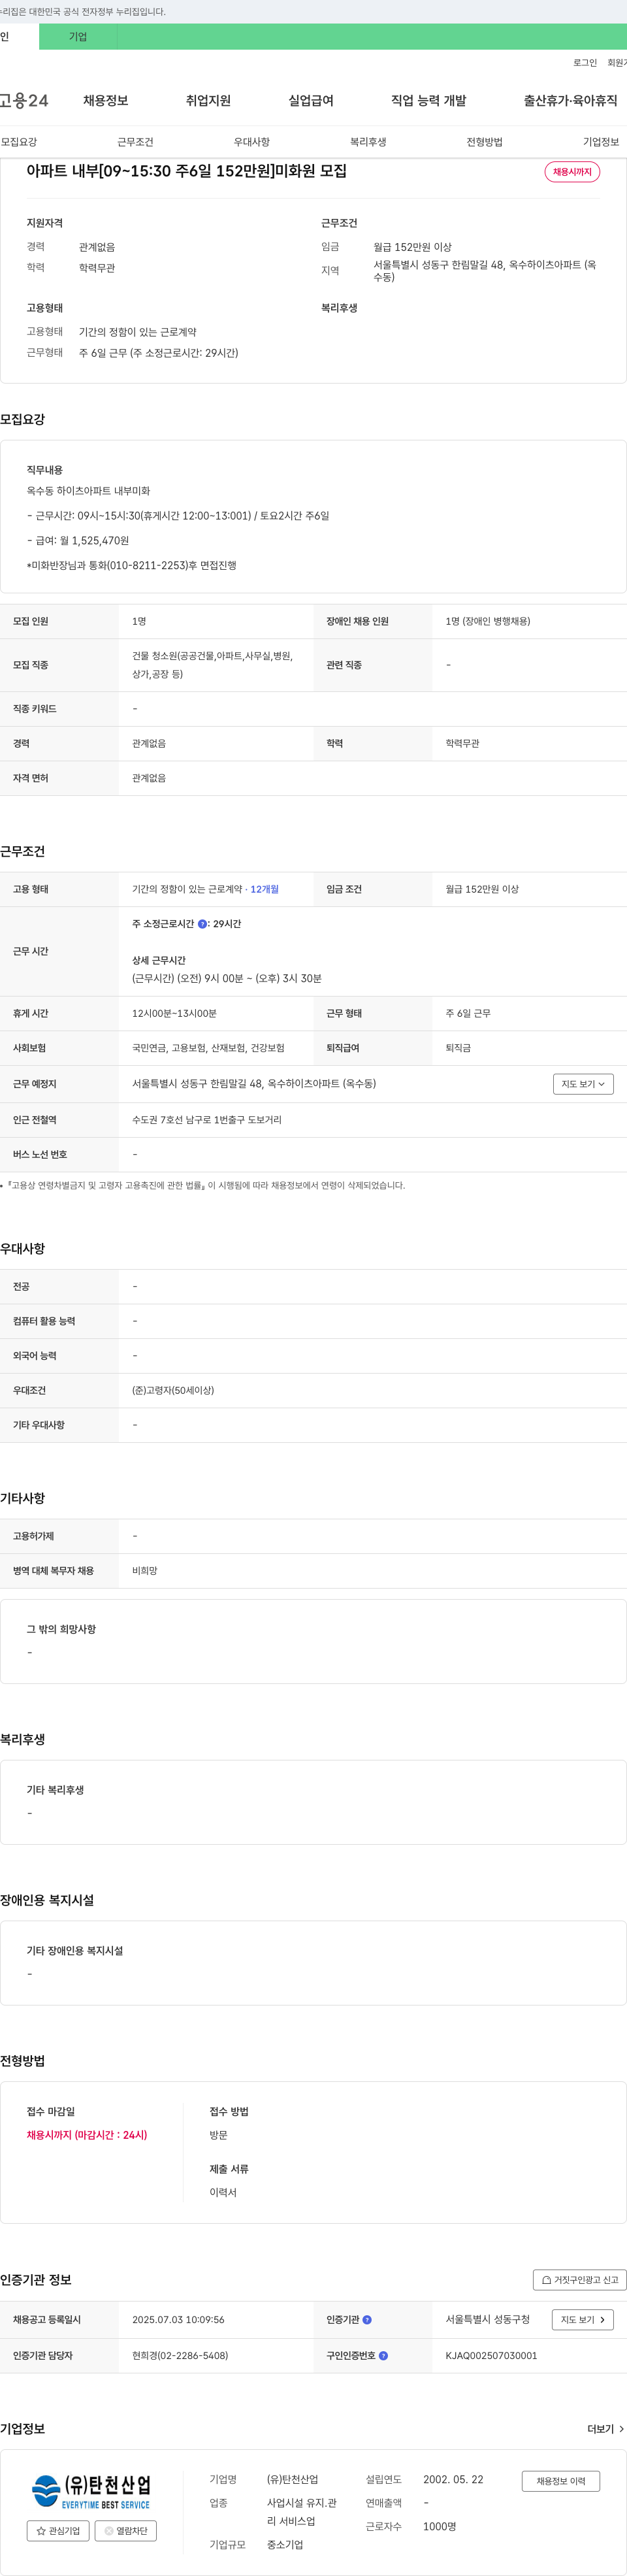Click the 국민연금, 고용보험 사회보험 value
The height and width of the screenshot is (2576, 627).
[208, 1048]
